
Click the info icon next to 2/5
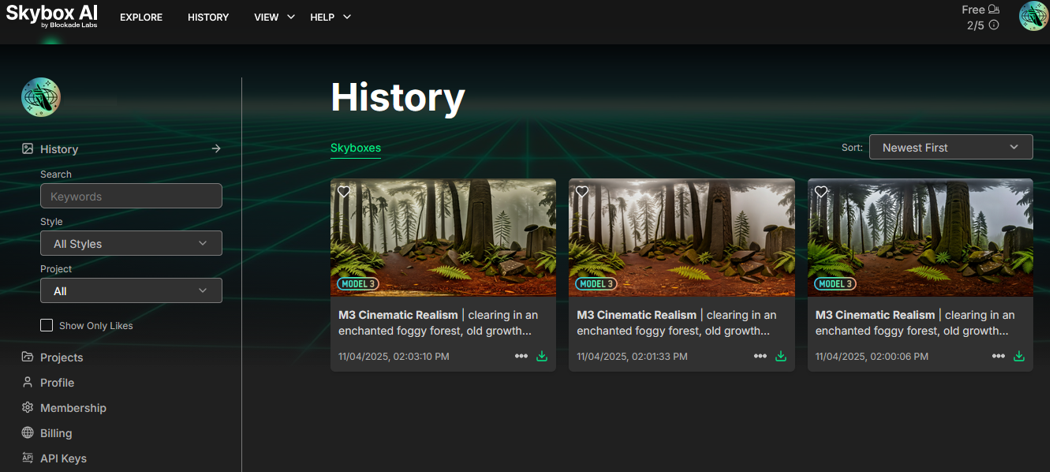click(x=994, y=25)
